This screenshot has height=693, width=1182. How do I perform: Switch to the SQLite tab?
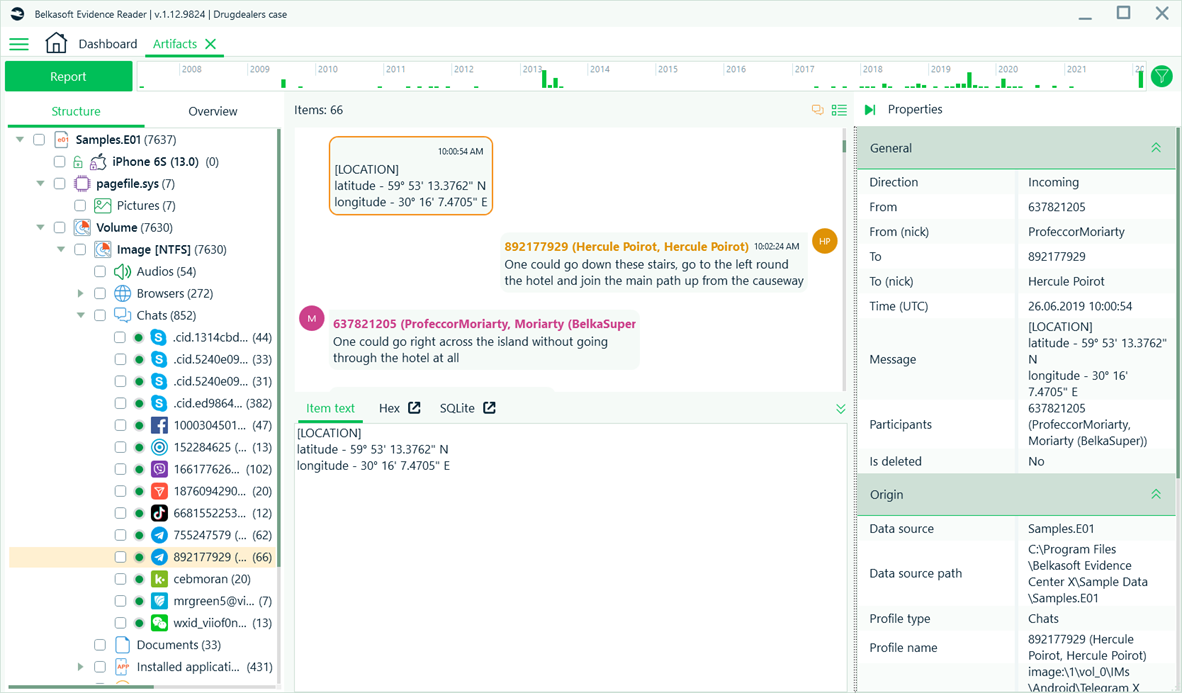point(457,408)
